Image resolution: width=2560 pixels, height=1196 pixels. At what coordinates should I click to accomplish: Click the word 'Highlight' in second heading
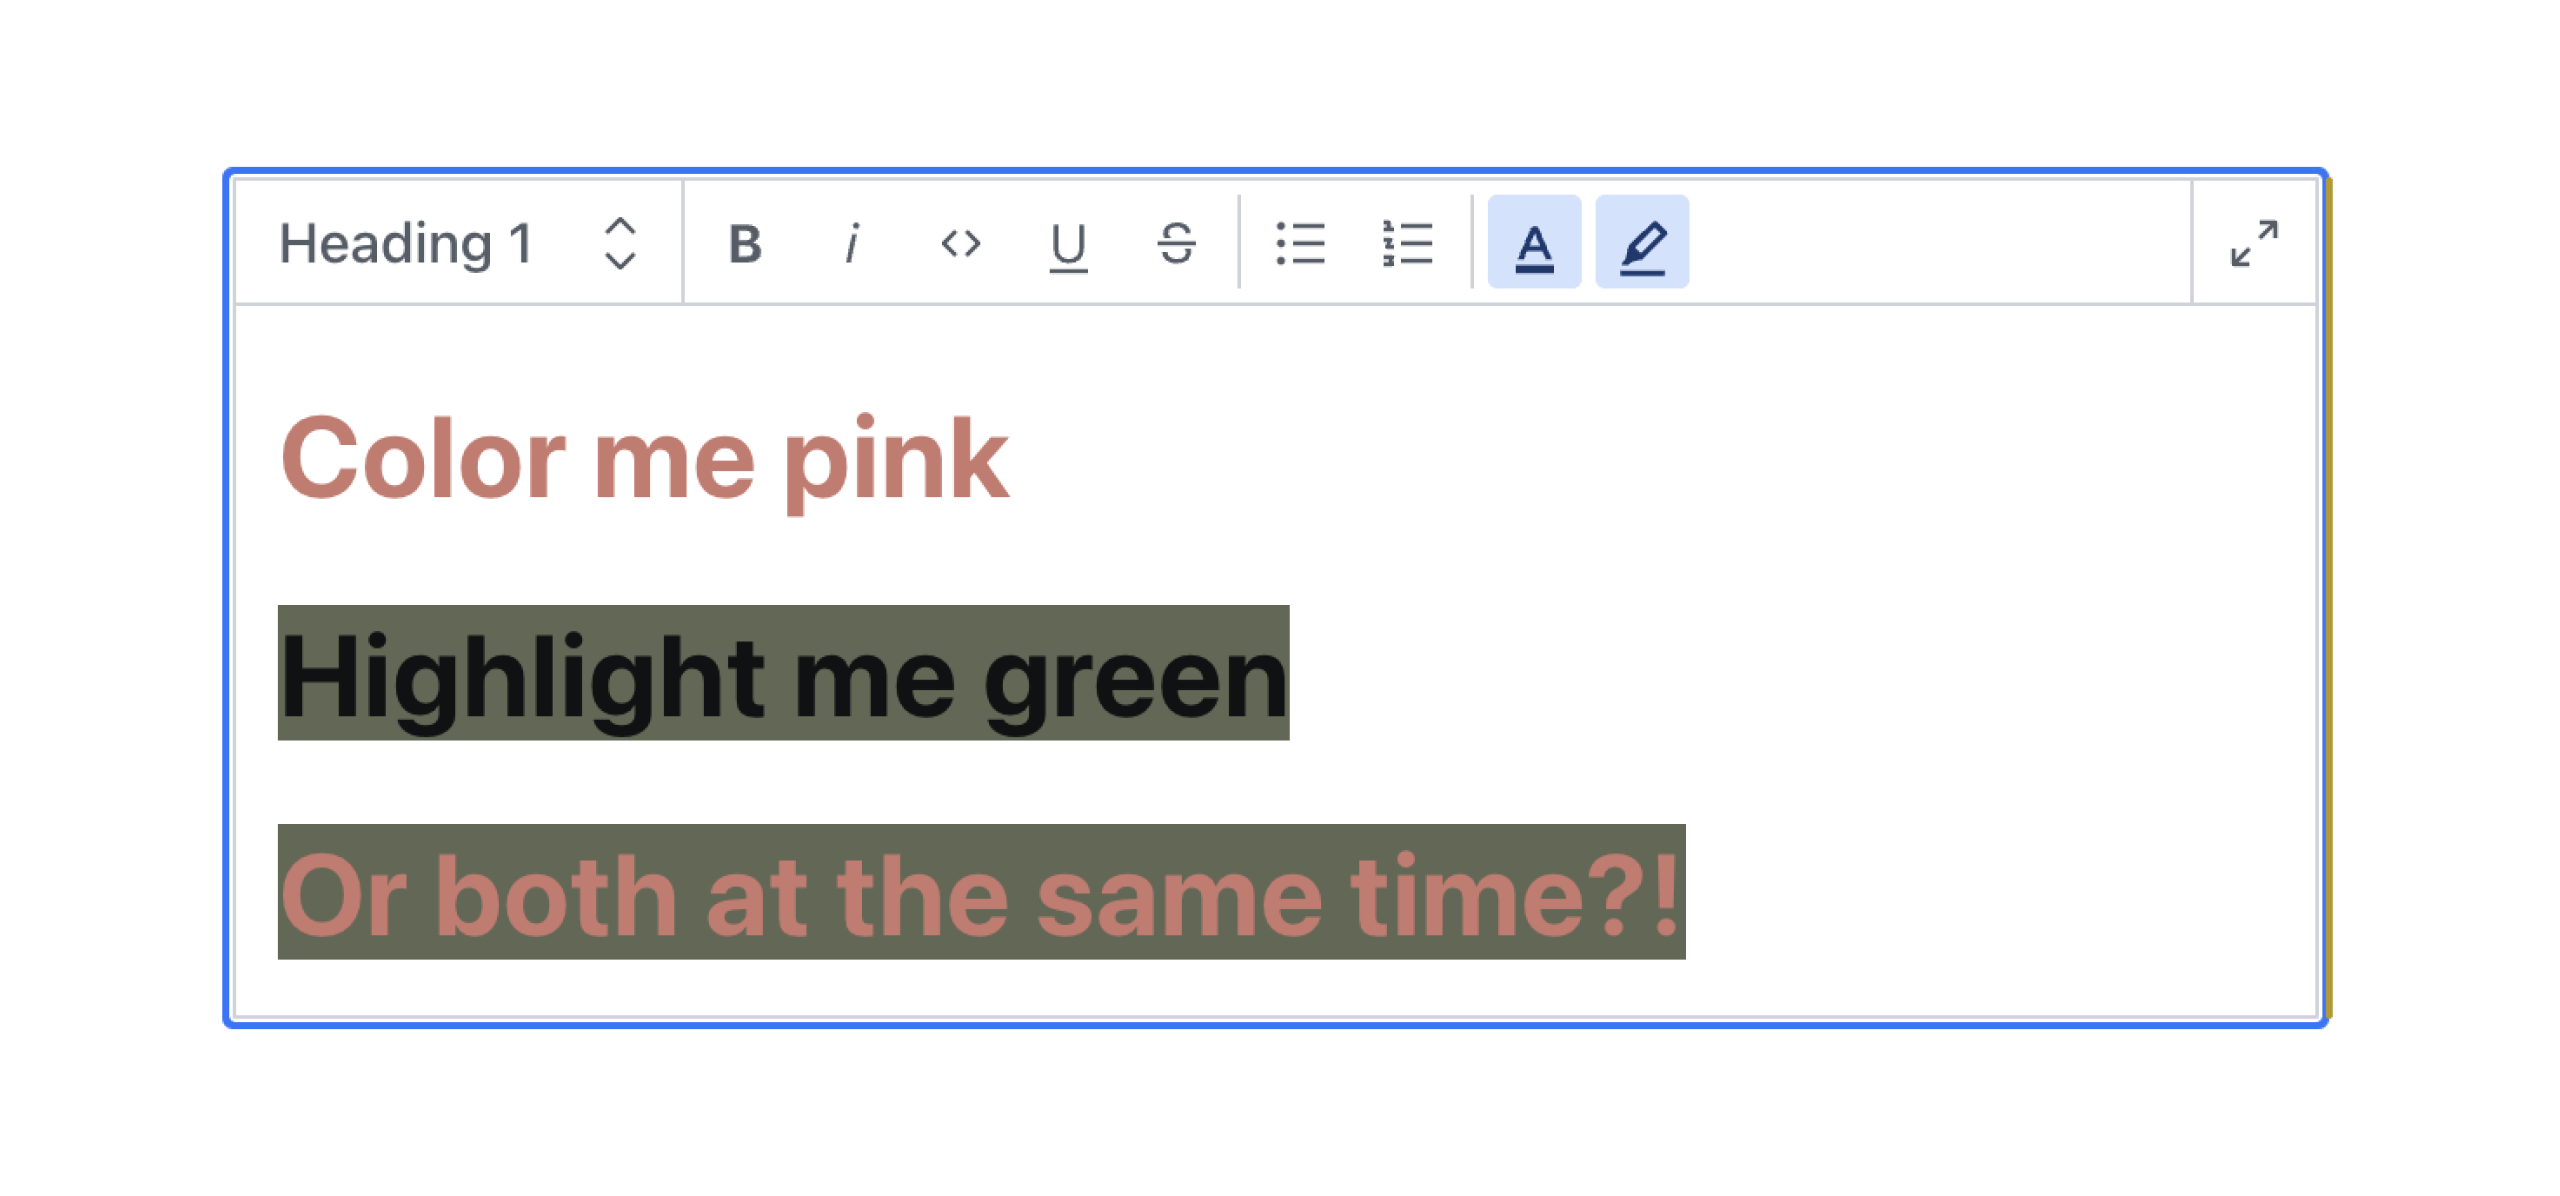pyautogui.click(x=522, y=677)
